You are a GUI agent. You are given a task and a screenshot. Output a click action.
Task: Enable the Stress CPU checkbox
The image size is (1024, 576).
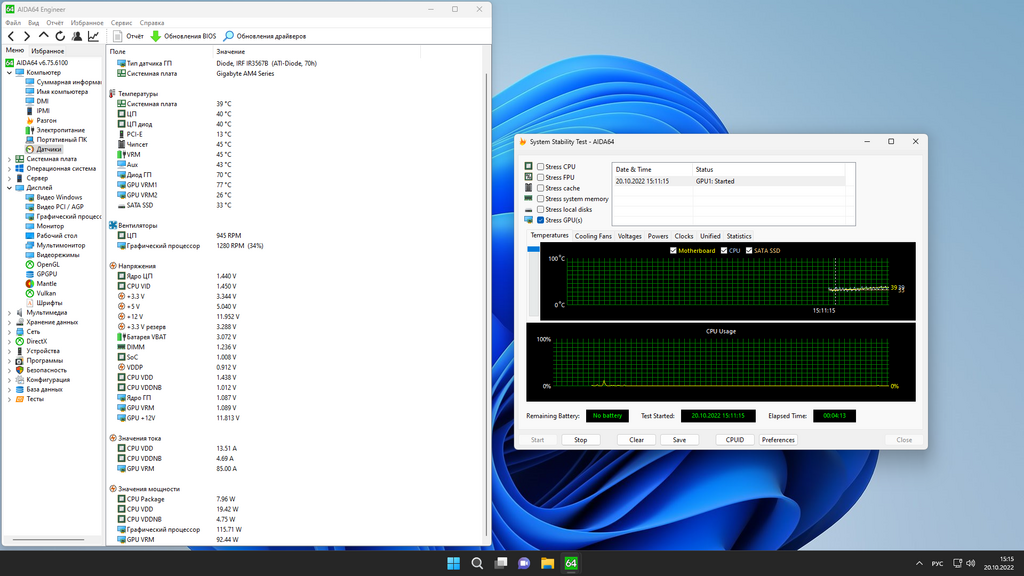(x=540, y=167)
